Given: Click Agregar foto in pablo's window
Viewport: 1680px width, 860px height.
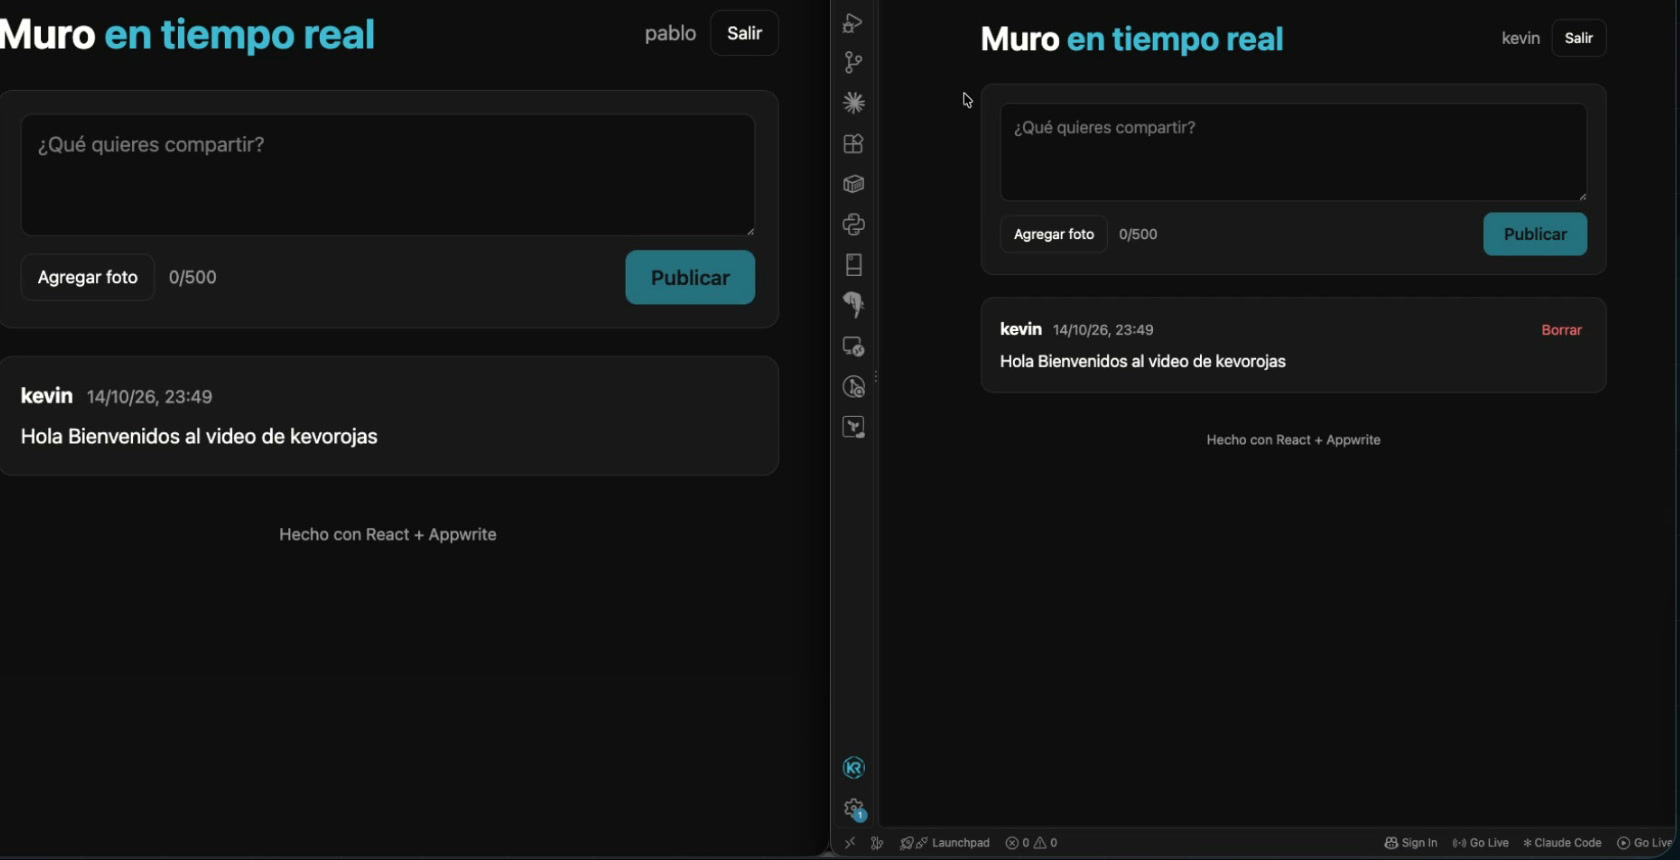Looking at the screenshot, I should coord(88,277).
